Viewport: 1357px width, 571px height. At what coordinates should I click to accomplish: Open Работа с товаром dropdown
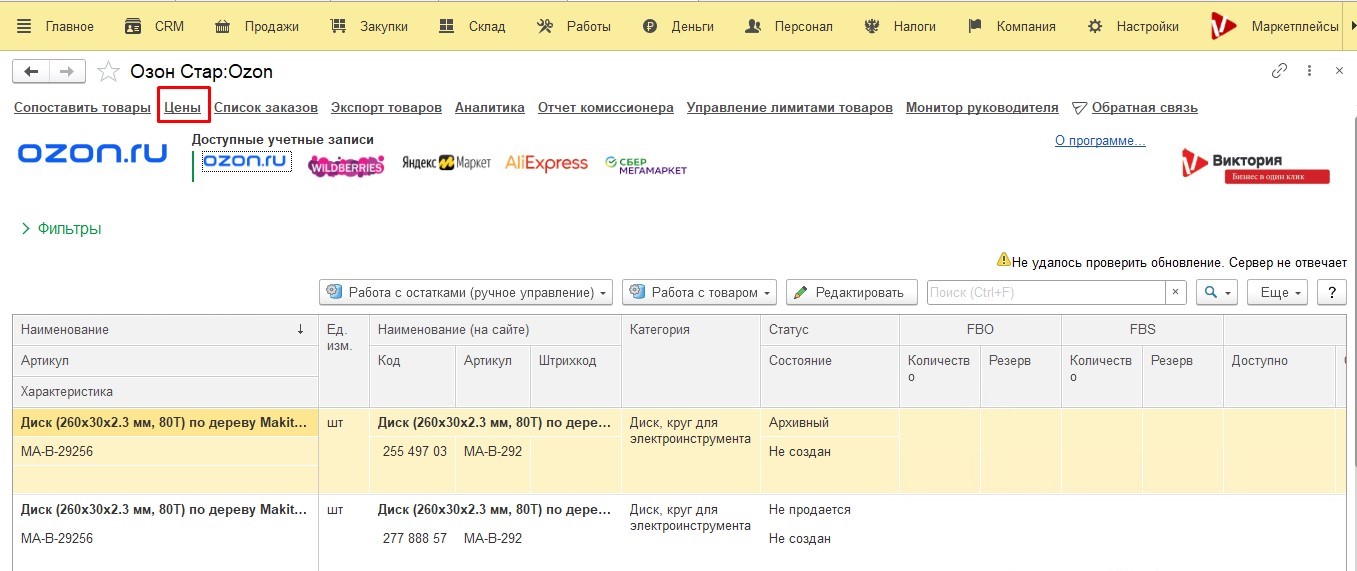[x=700, y=292]
